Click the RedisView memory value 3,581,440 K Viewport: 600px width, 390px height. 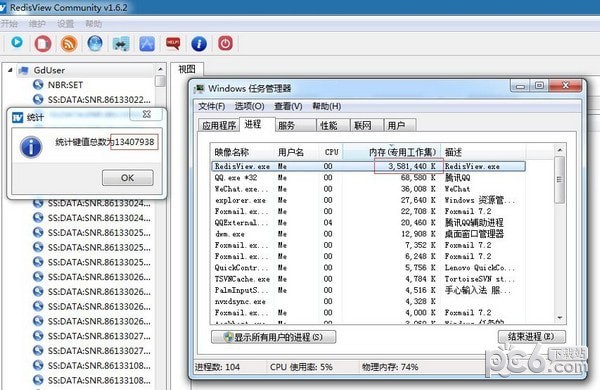coord(412,166)
